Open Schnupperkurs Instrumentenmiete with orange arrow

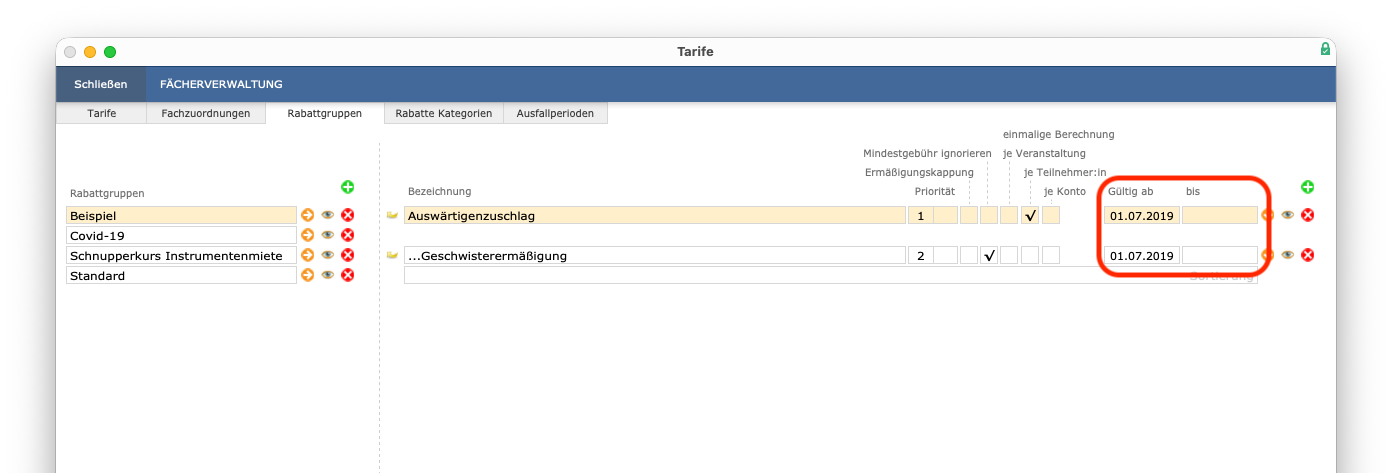pyautogui.click(x=308, y=255)
